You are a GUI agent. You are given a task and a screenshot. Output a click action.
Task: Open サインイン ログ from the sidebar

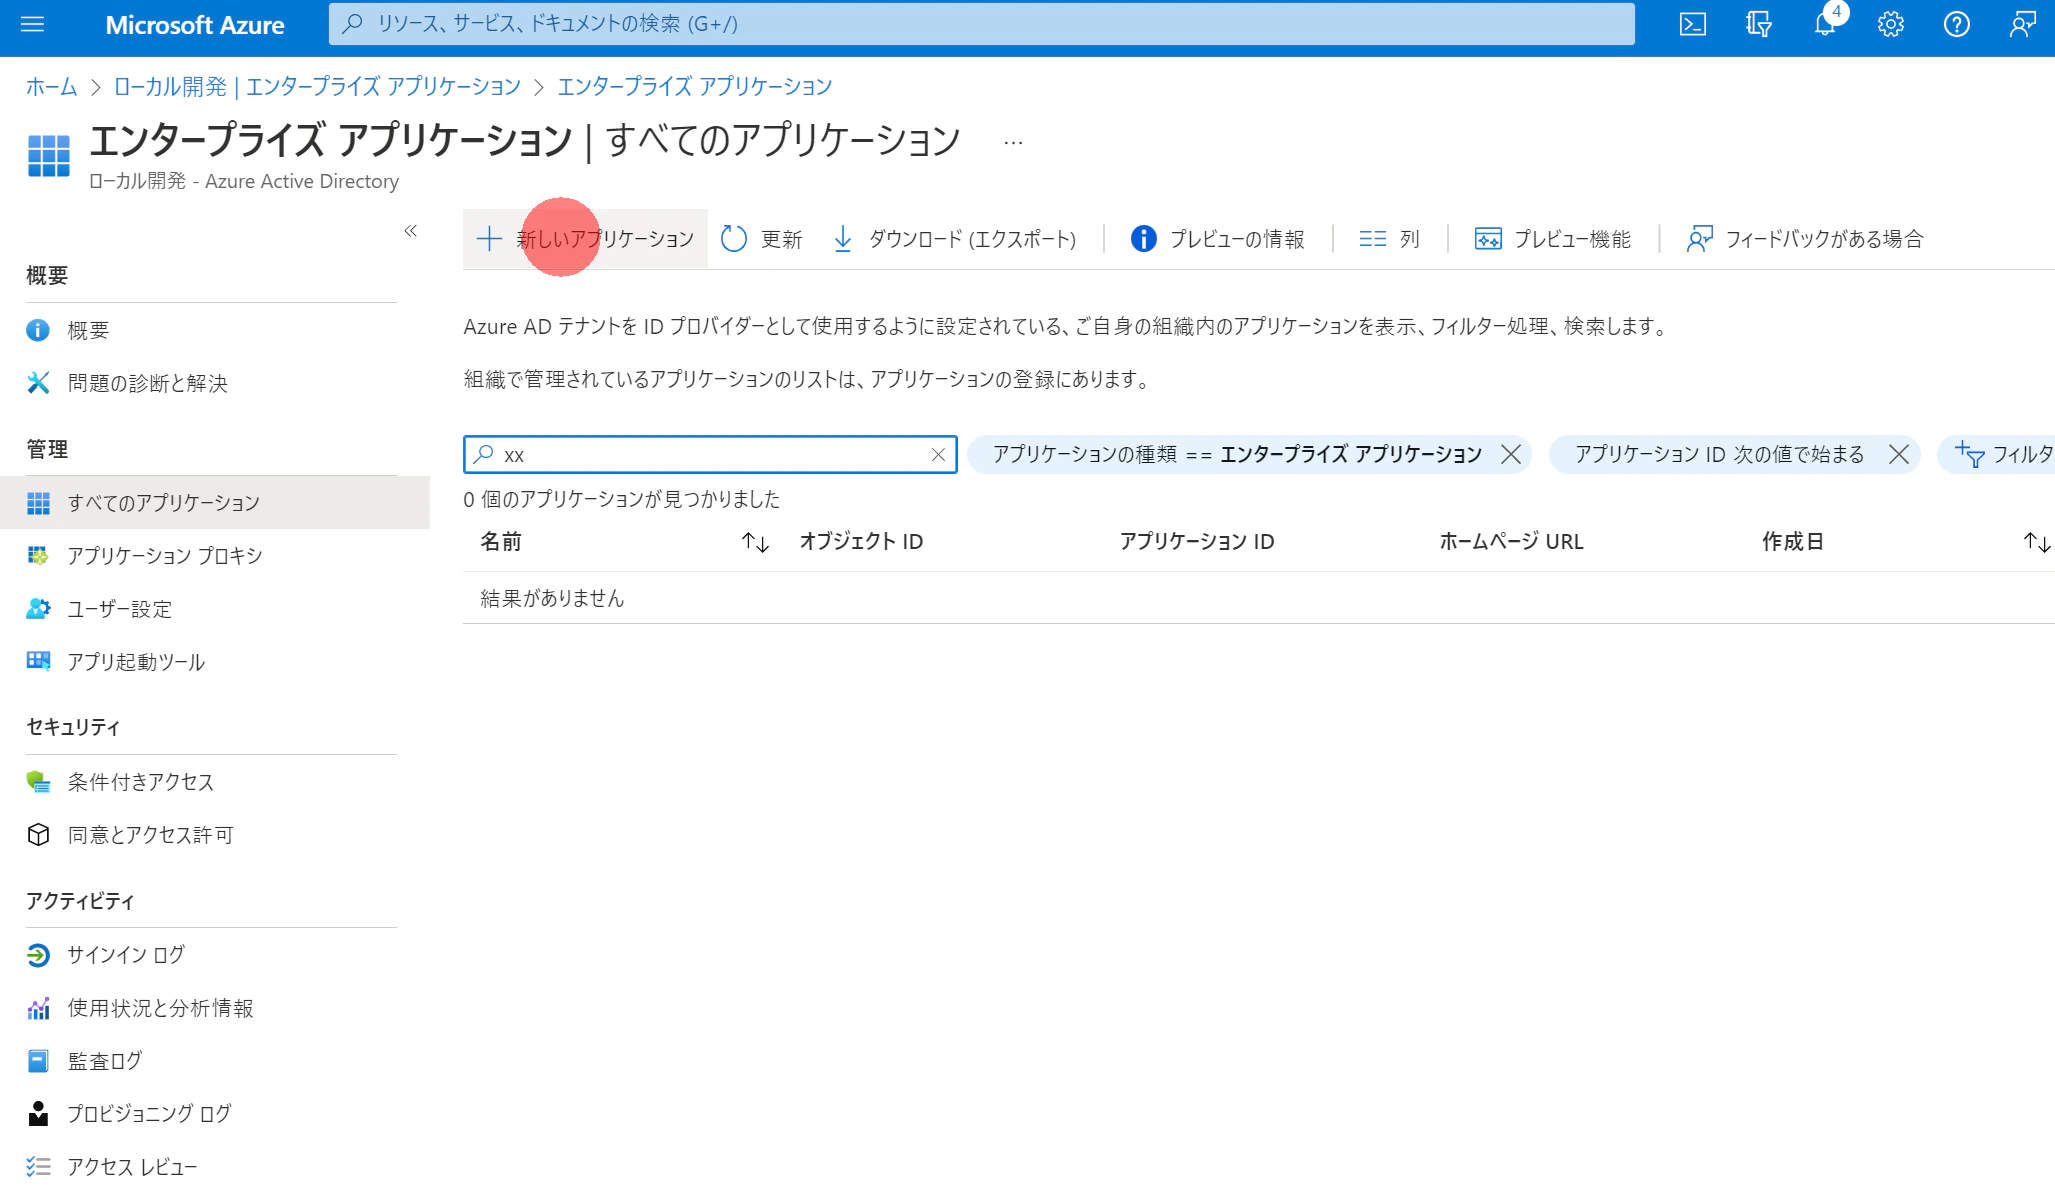(123, 955)
